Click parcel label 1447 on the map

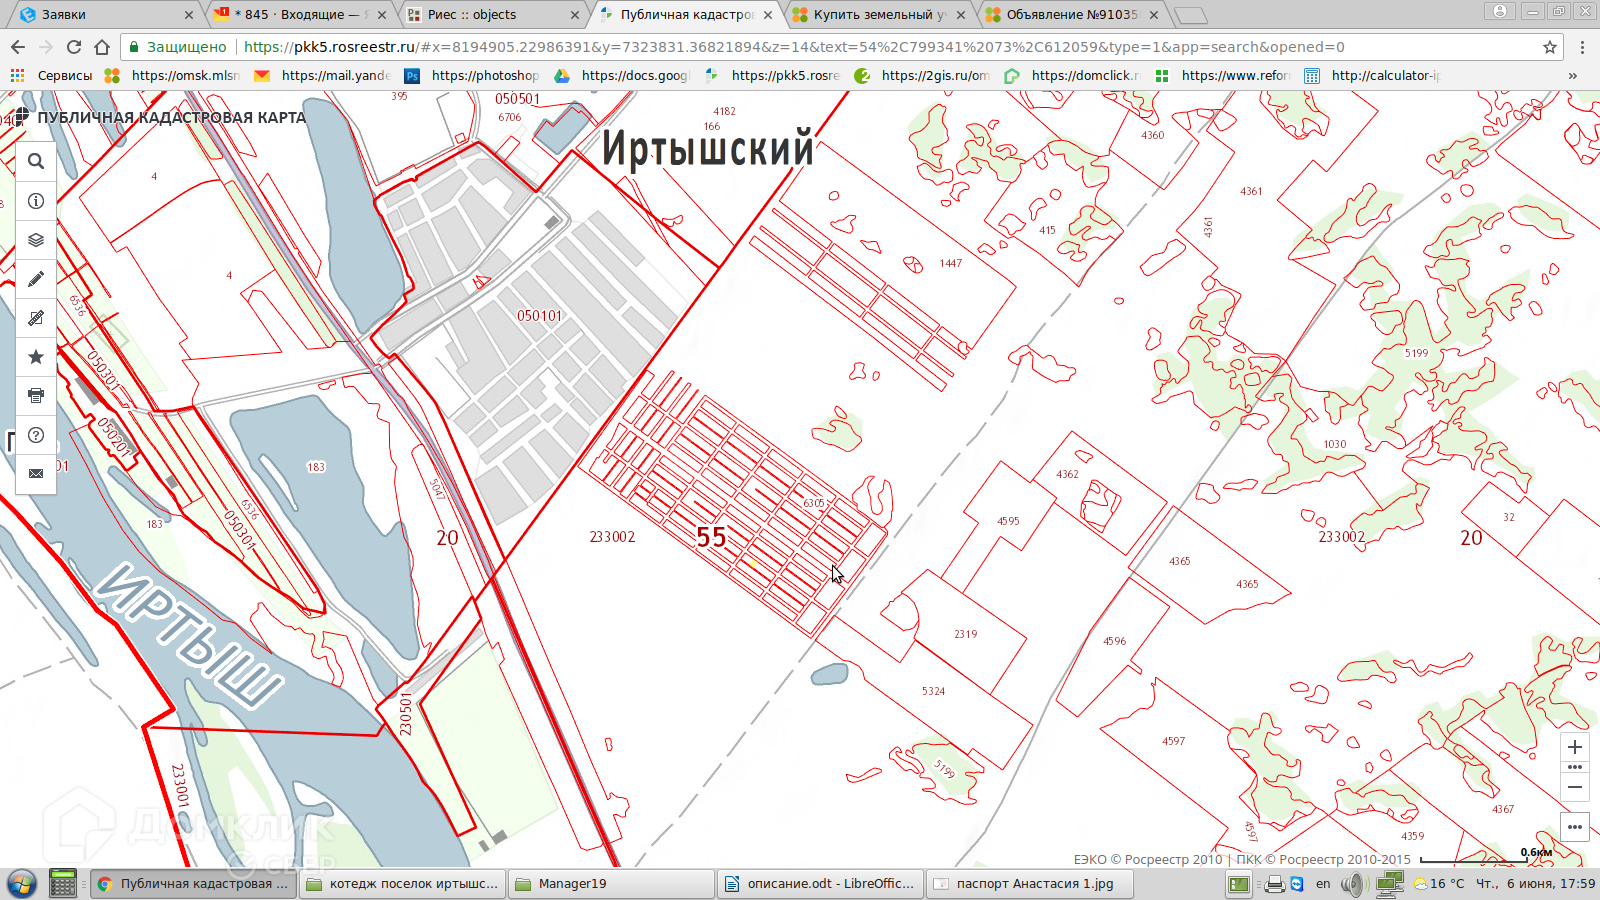coord(950,264)
